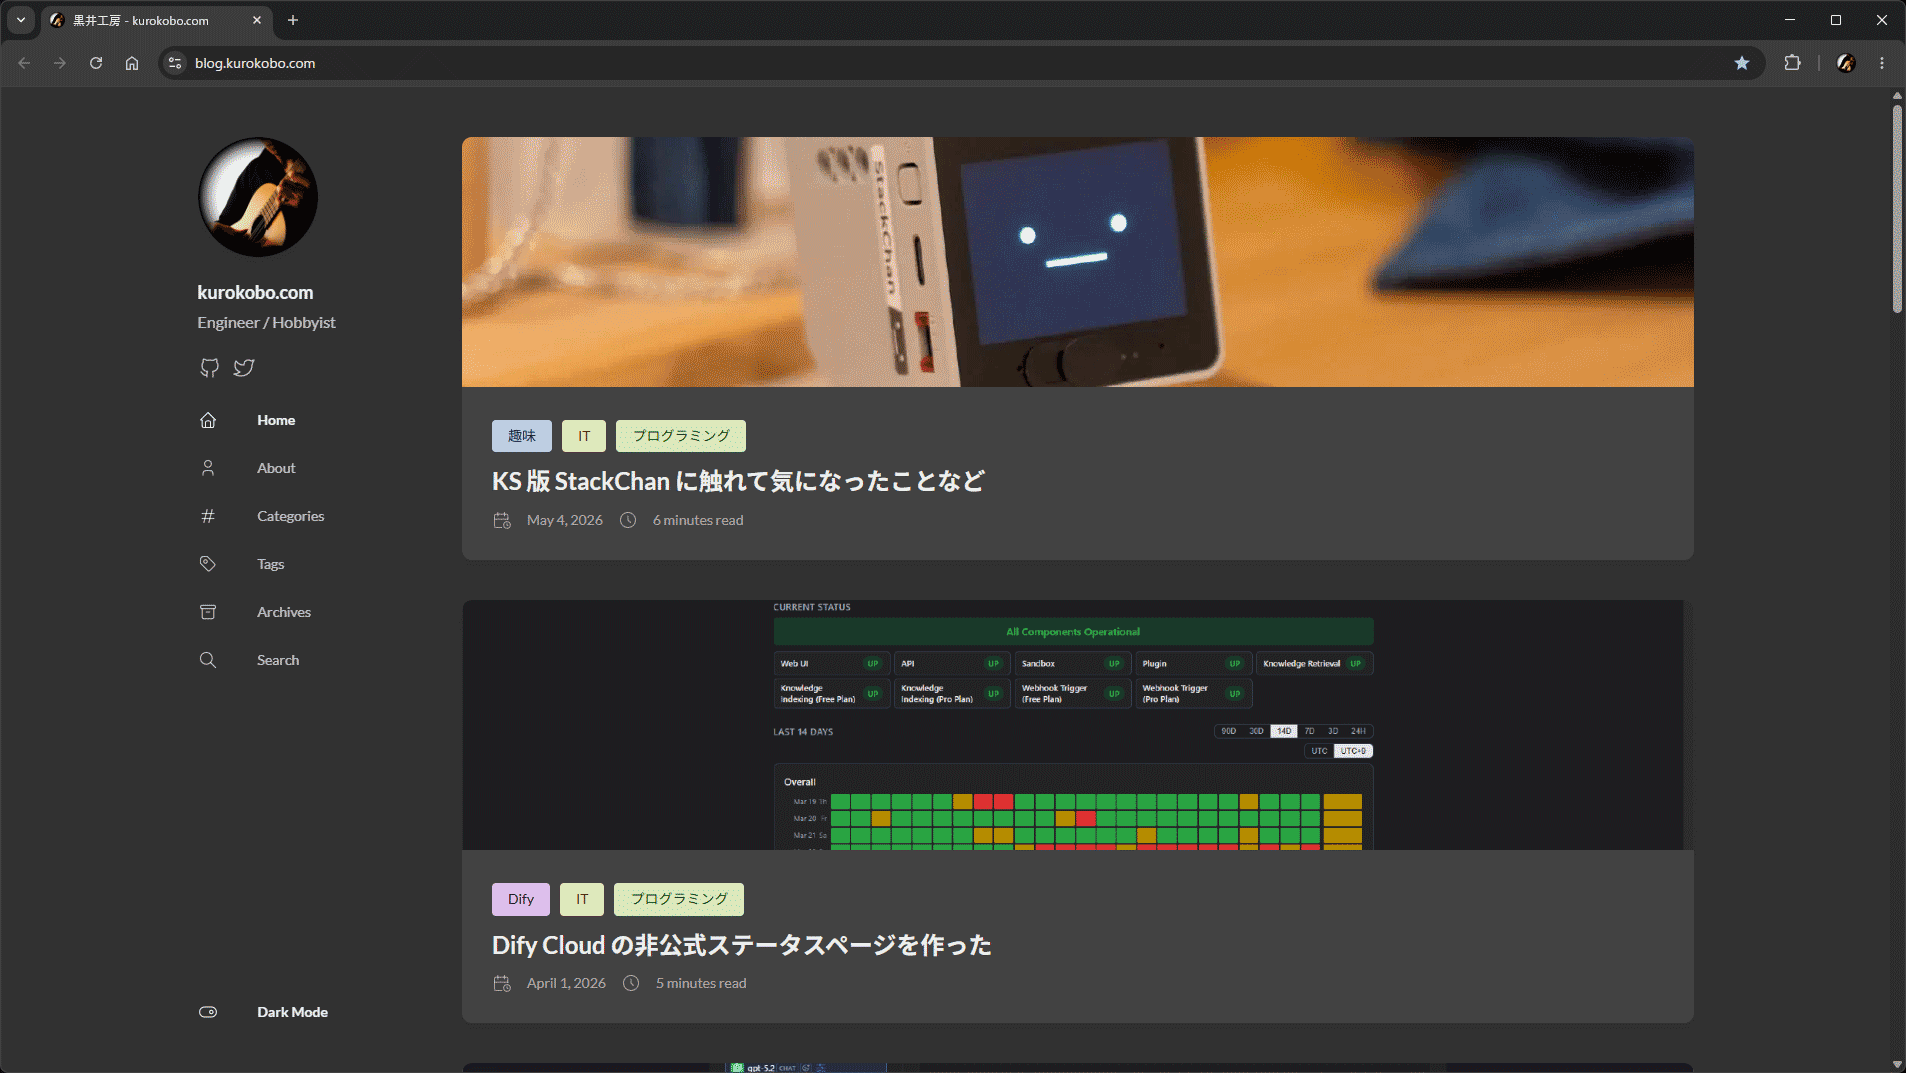
Task: Click the guitar profile avatar image
Action: pos(258,197)
